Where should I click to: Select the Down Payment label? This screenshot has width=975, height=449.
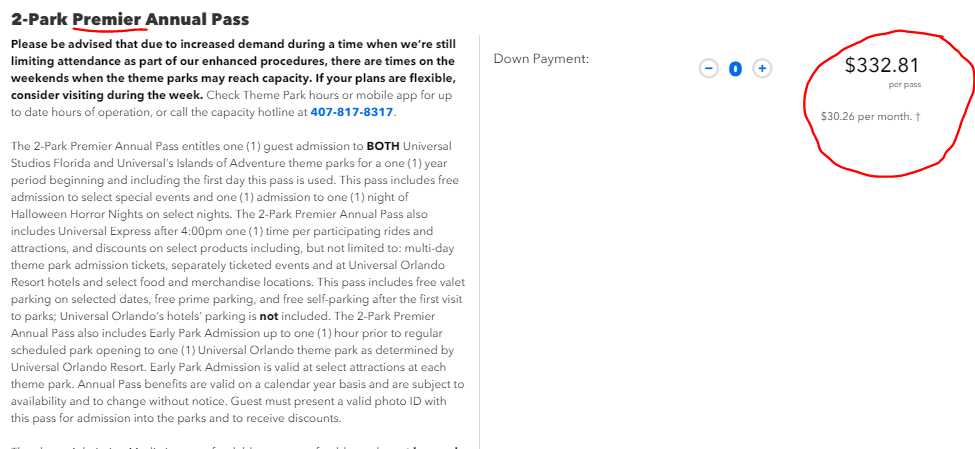[541, 60]
